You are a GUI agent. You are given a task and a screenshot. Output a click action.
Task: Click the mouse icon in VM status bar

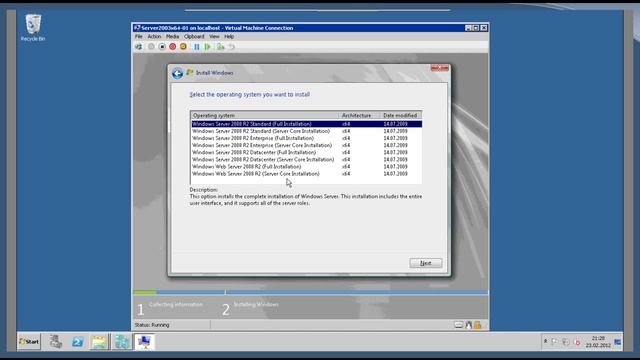click(x=469, y=325)
